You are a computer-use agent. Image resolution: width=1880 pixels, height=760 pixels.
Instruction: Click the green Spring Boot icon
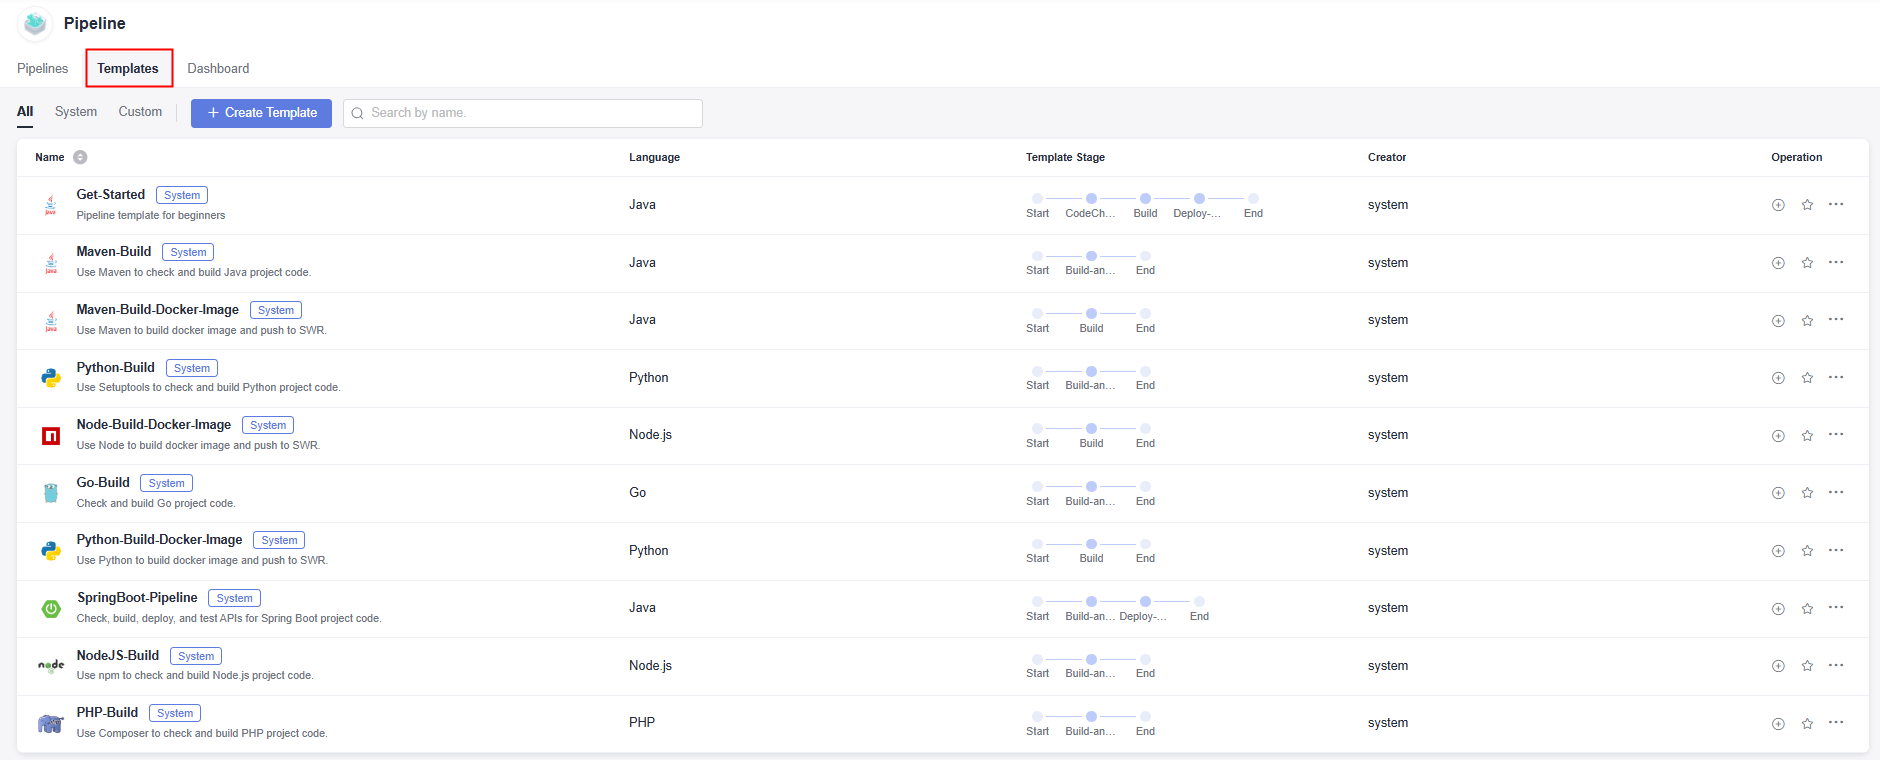click(51, 609)
